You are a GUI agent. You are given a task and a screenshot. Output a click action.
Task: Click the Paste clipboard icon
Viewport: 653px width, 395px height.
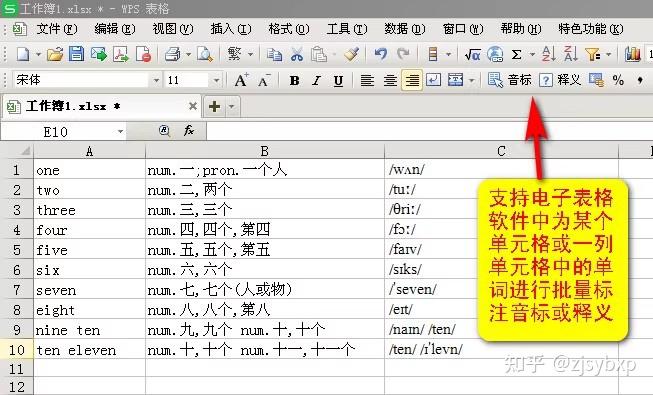319,54
